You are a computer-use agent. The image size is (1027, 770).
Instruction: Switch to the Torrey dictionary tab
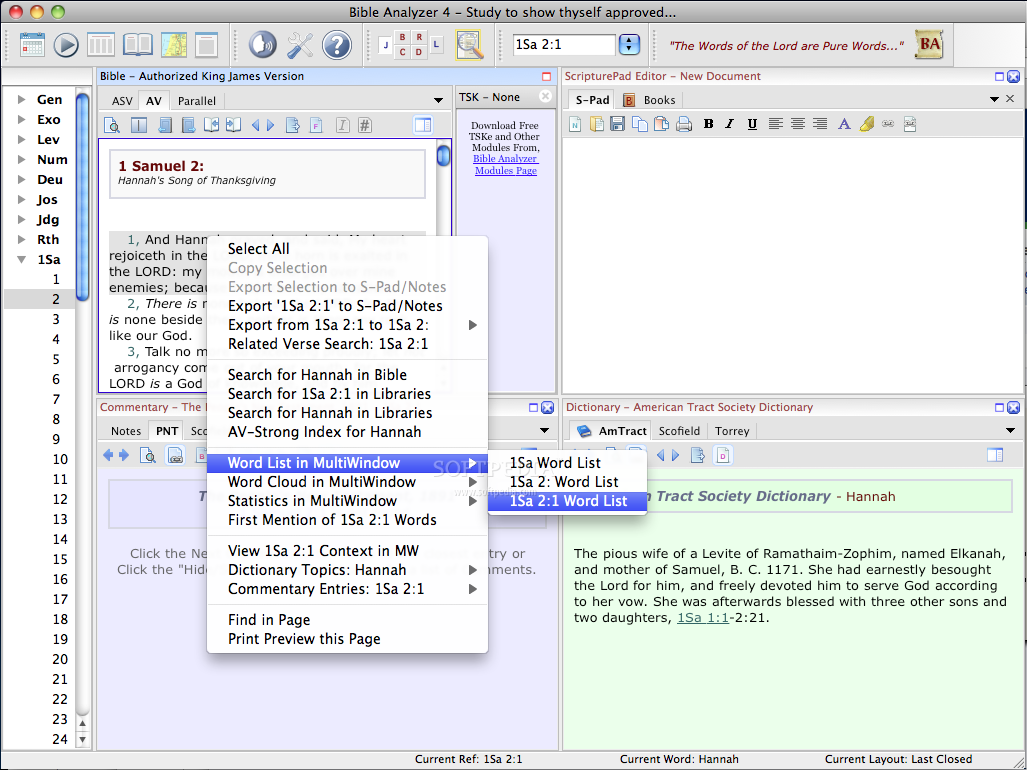(732, 431)
